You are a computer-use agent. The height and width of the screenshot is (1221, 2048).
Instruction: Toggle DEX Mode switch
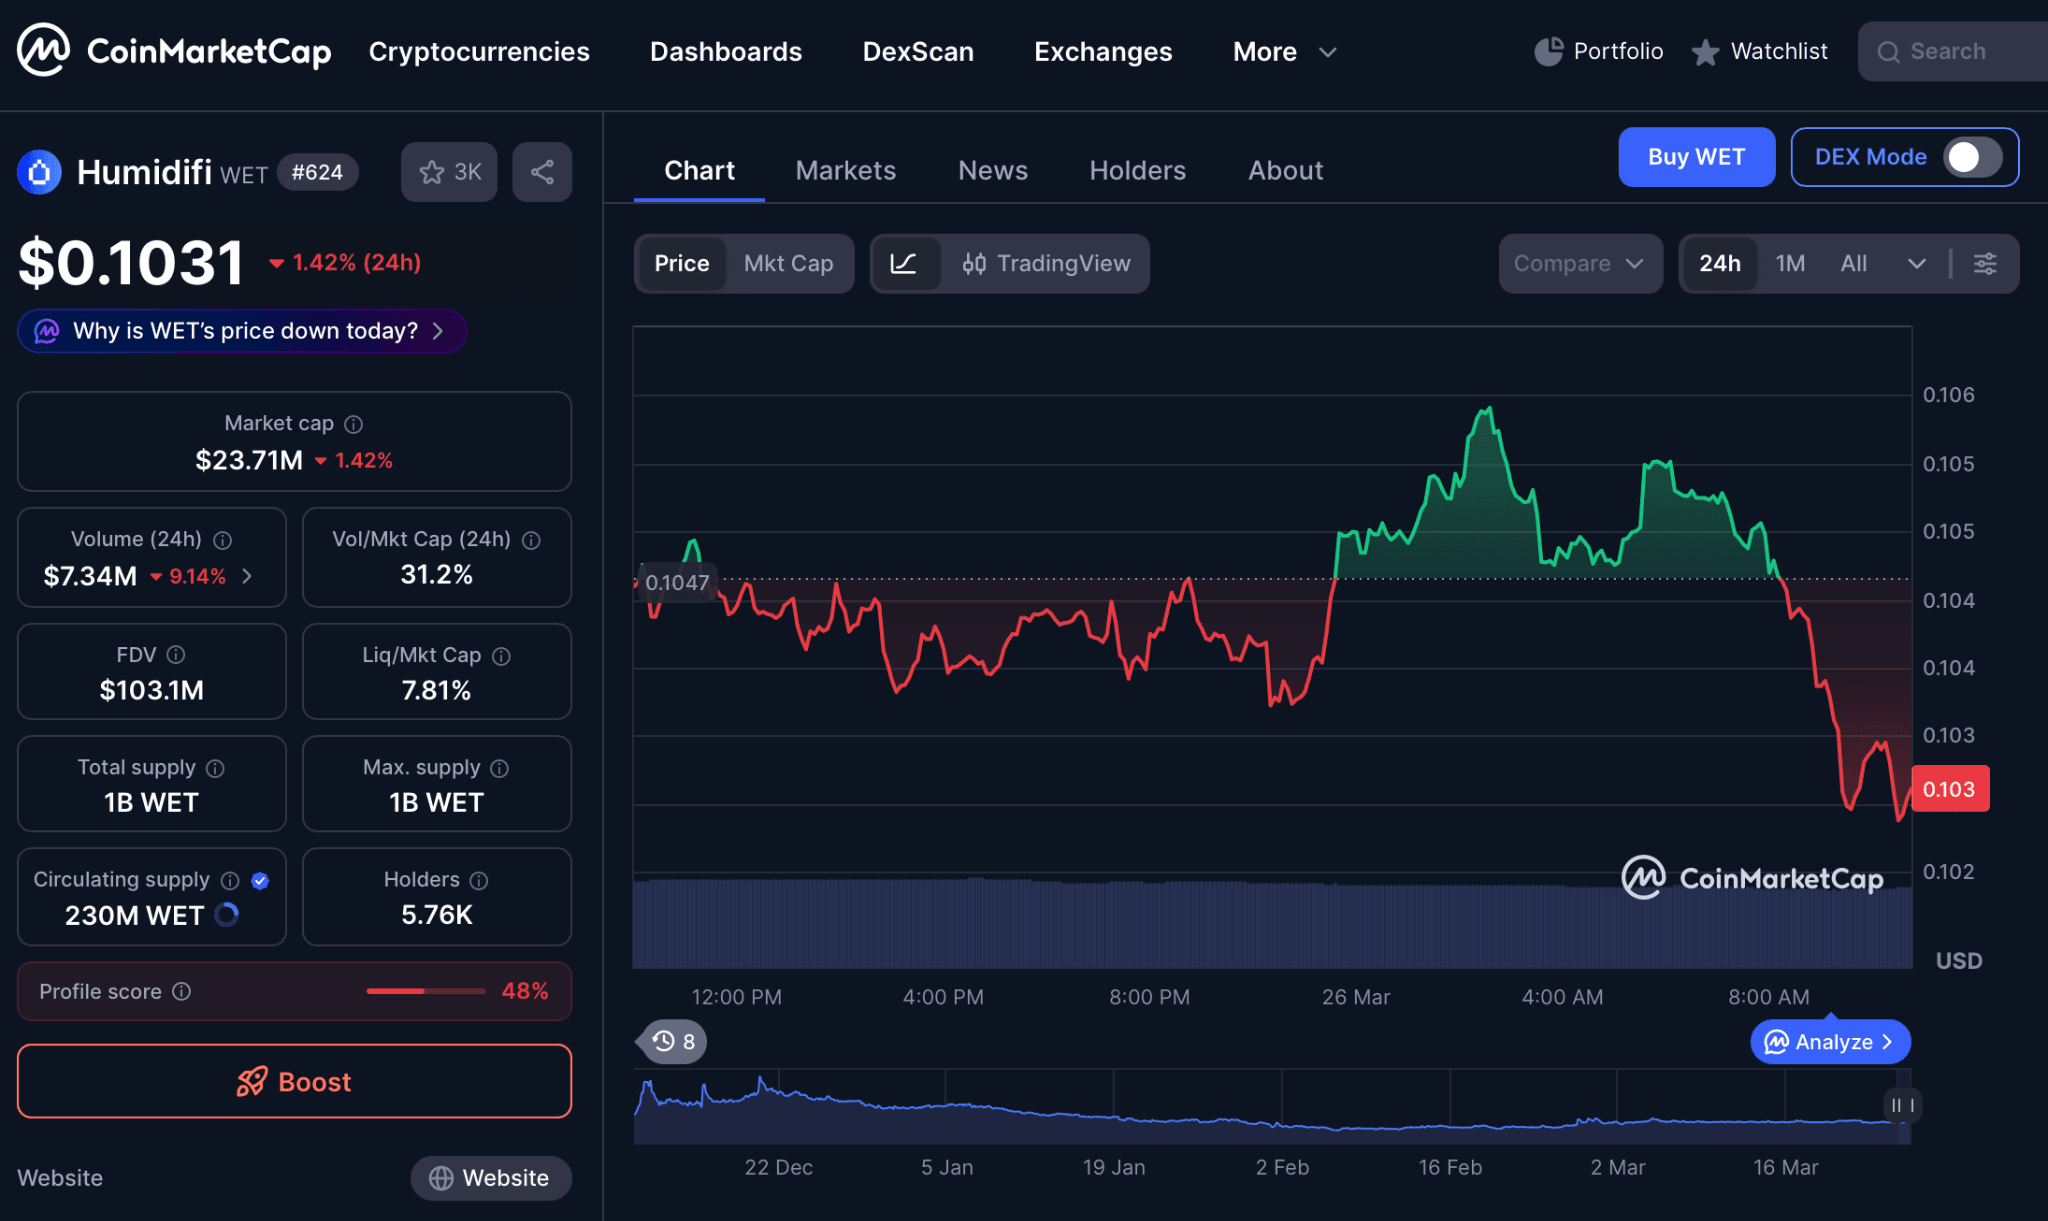(1971, 157)
